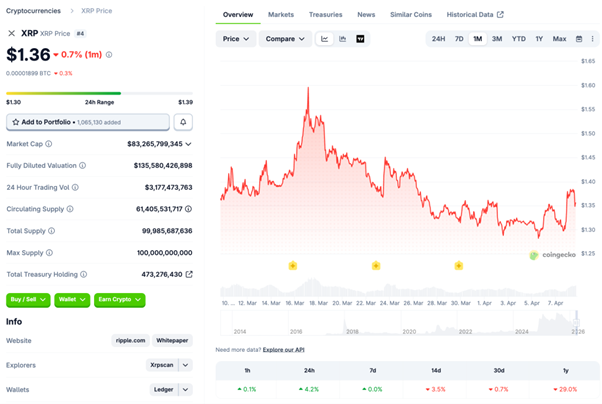Image resolution: width=602 pixels, height=404 pixels.
Task: Expand the Buy / Sell dropdown
Action: [26, 300]
